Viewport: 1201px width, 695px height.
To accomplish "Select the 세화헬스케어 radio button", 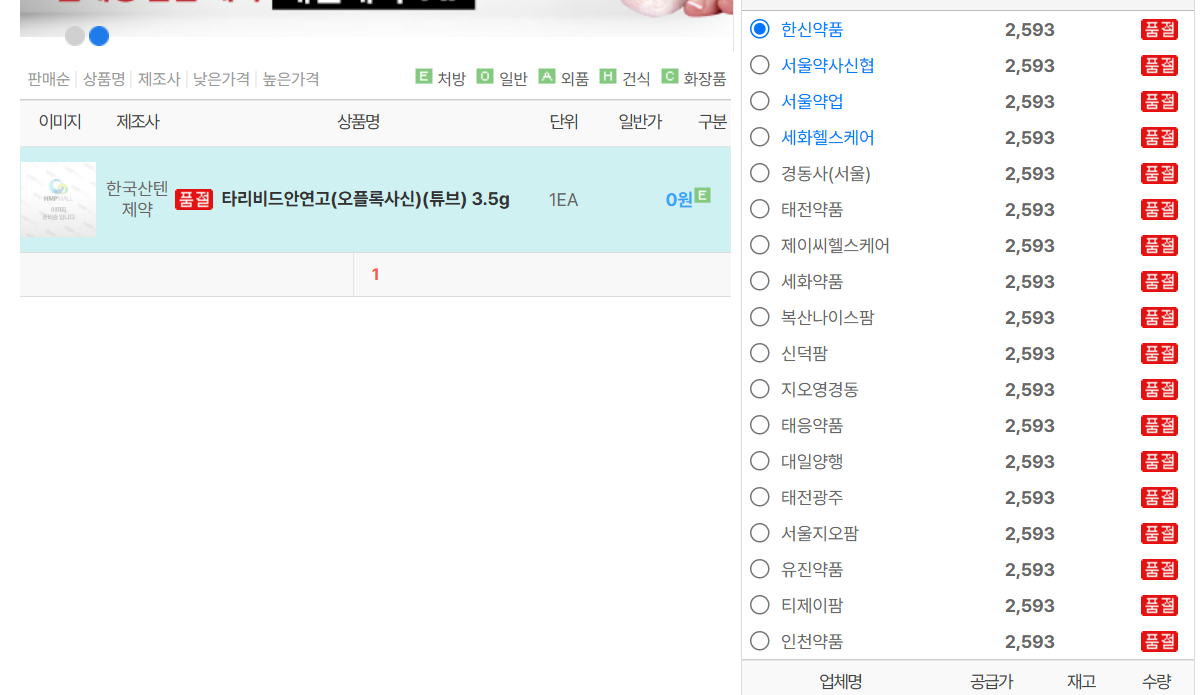I will point(760,137).
